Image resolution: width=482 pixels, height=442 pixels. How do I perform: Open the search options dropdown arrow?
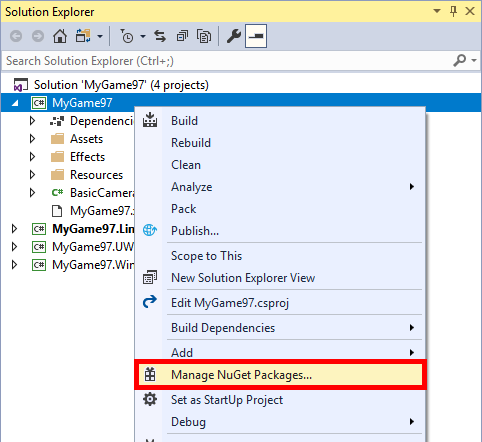pyautogui.click(x=474, y=61)
